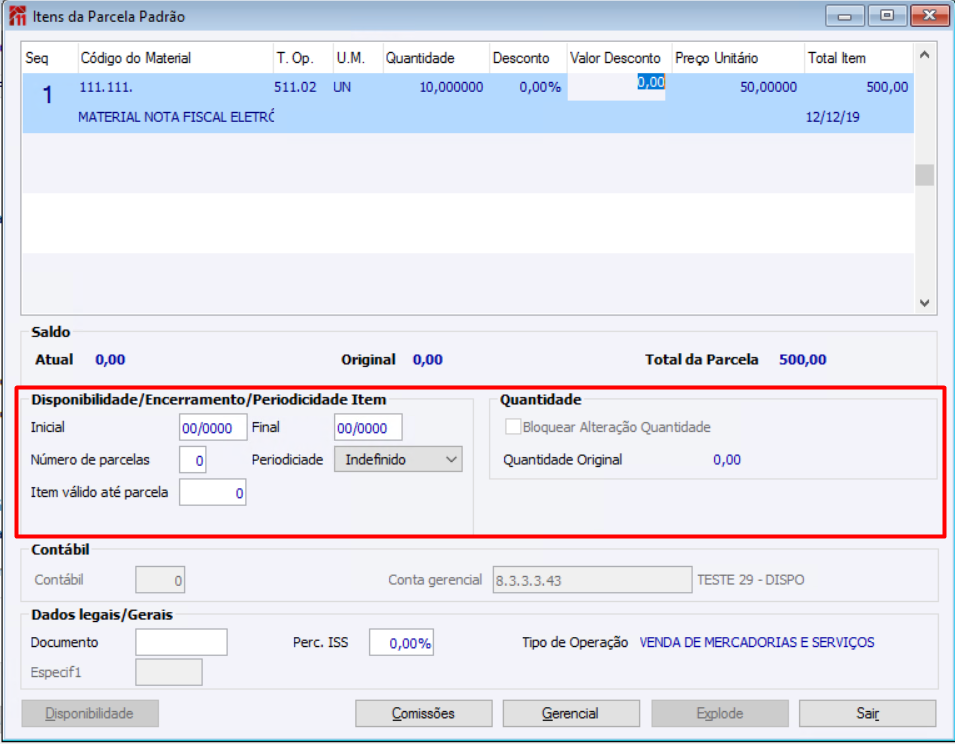The width and height of the screenshot is (955, 744).
Task: Click quantity cell 10,000000
Action: click(451, 88)
